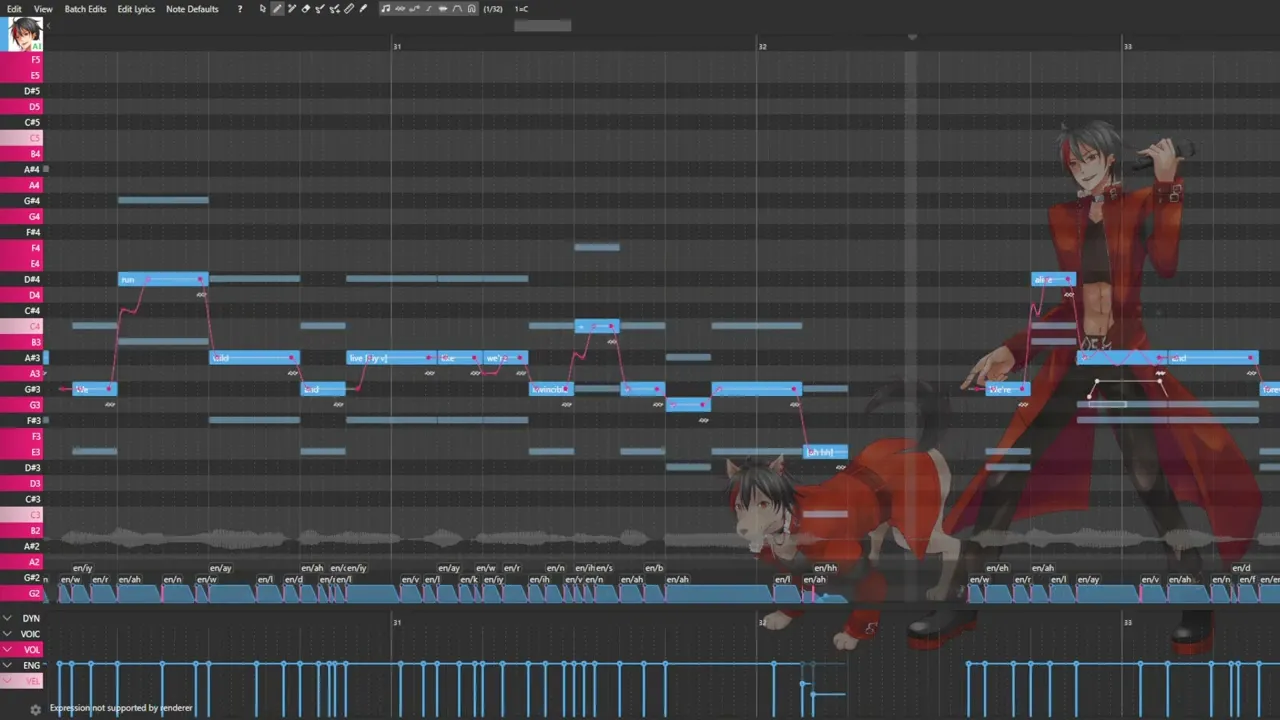Image resolution: width=1280 pixels, height=720 pixels.
Task: Select the "[ah hh]" note on E3
Action: [x=826, y=452]
